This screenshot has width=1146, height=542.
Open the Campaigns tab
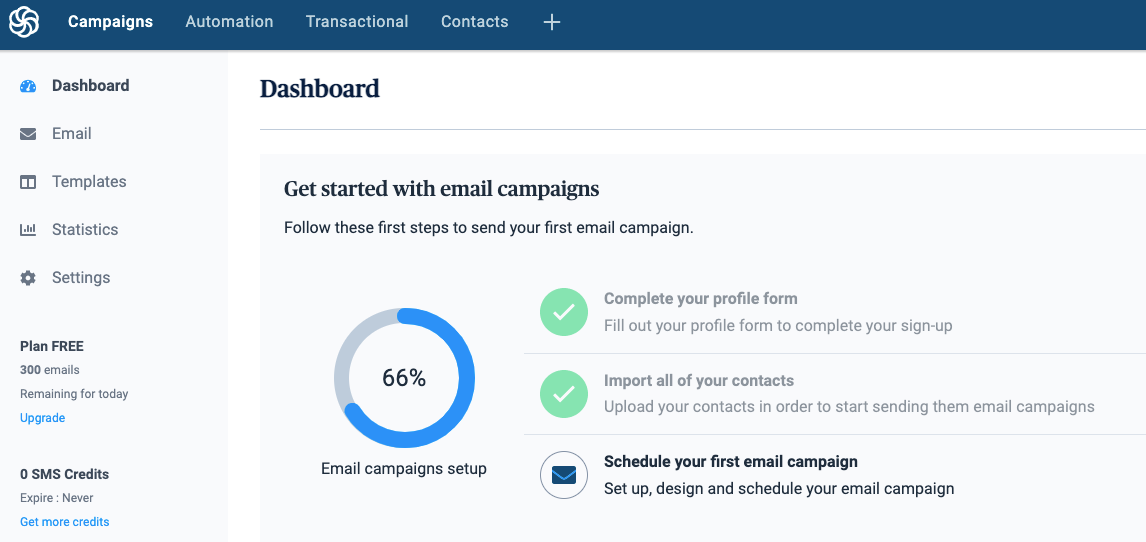click(110, 22)
